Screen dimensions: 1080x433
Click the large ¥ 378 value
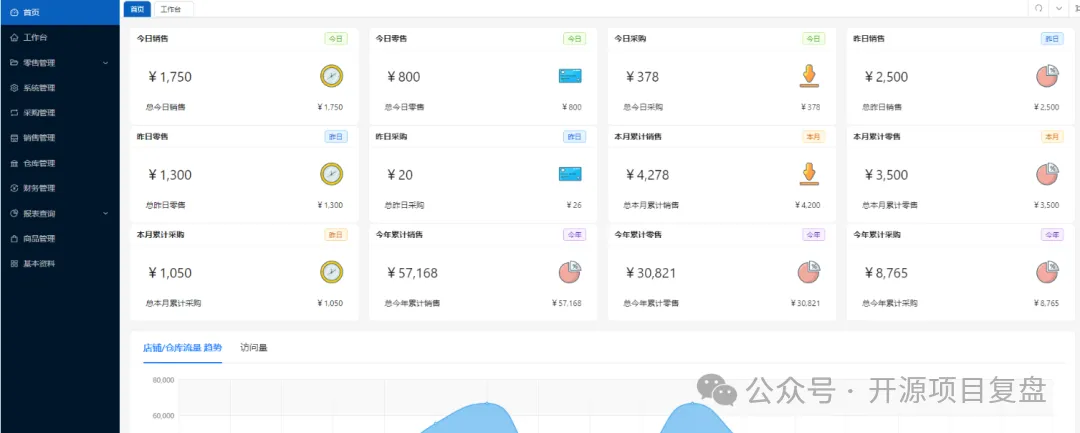pos(642,77)
